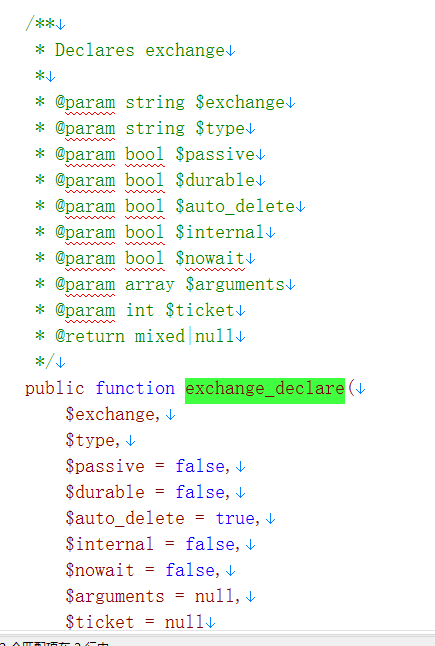Place cursor on the public keyword
The width and height of the screenshot is (435, 646).
pos(54,389)
